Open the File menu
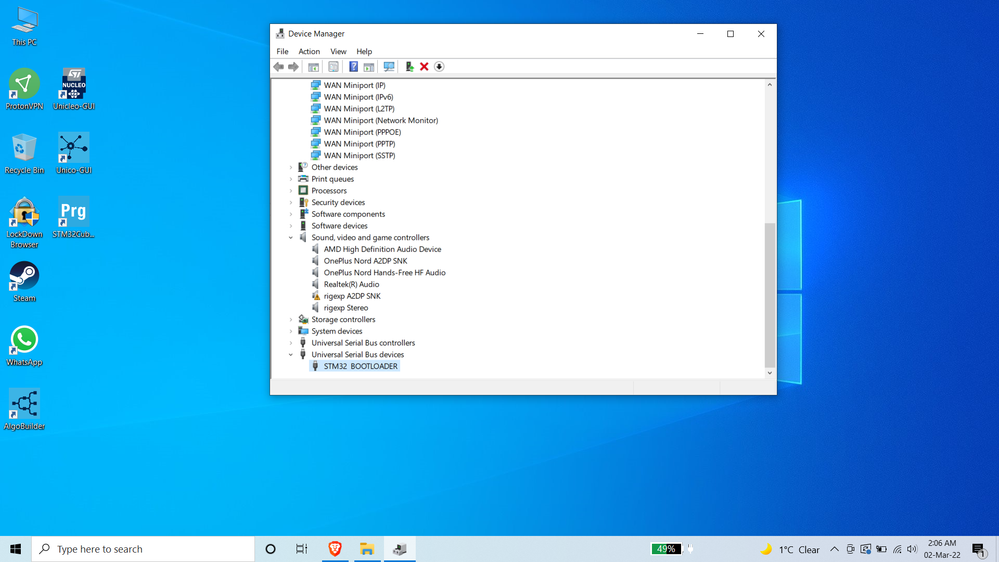 pyautogui.click(x=282, y=52)
